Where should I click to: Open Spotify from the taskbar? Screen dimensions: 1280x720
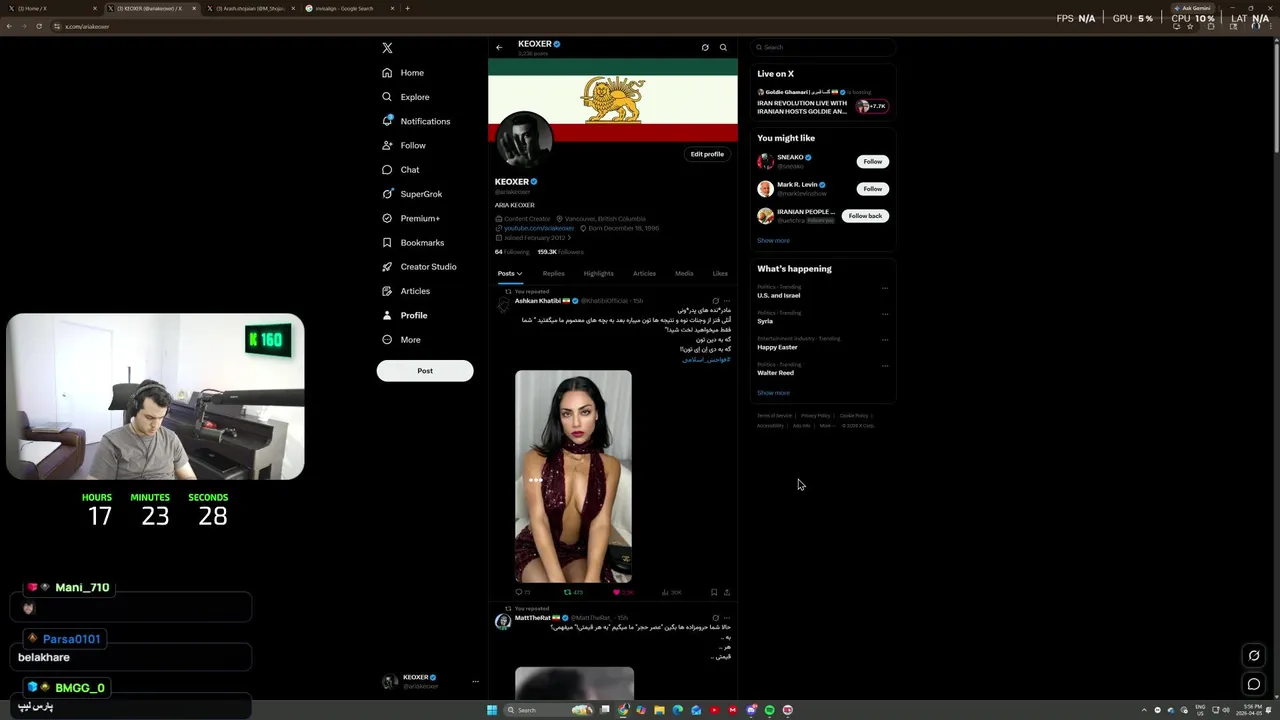(769, 710)
